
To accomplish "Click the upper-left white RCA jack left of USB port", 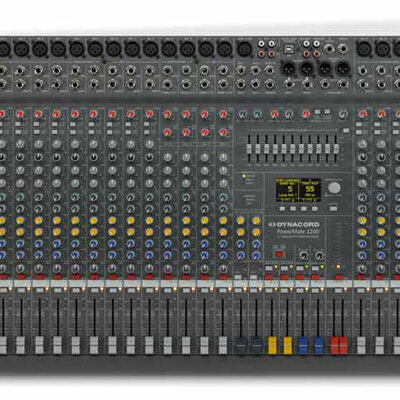I will [262, 44].
